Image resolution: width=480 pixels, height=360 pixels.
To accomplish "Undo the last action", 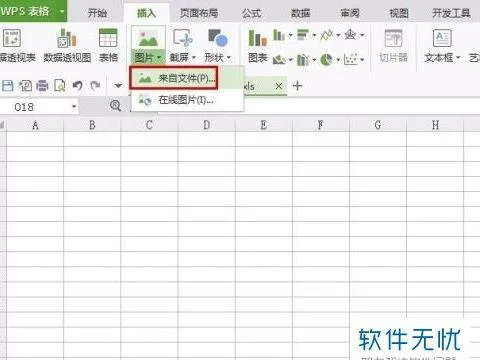I will point(77,86).
